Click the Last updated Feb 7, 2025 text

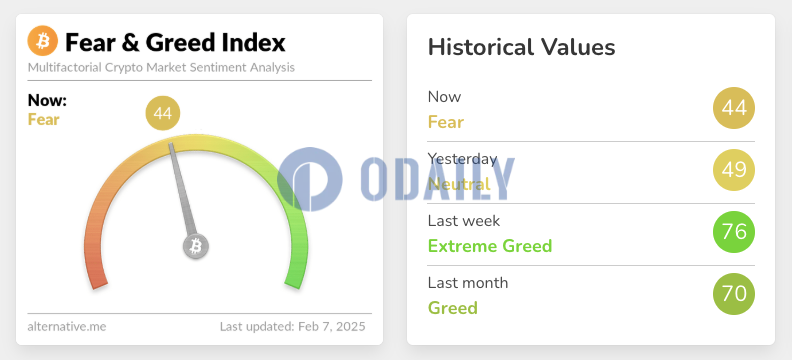tap(292, 327)
